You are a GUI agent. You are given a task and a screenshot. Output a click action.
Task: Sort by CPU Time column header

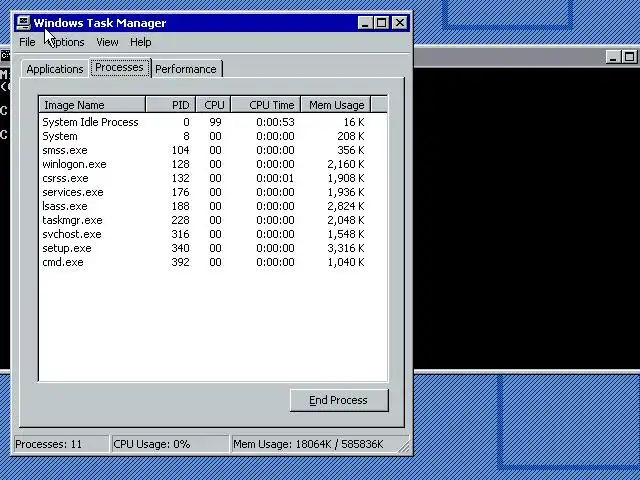click(266, 105)
